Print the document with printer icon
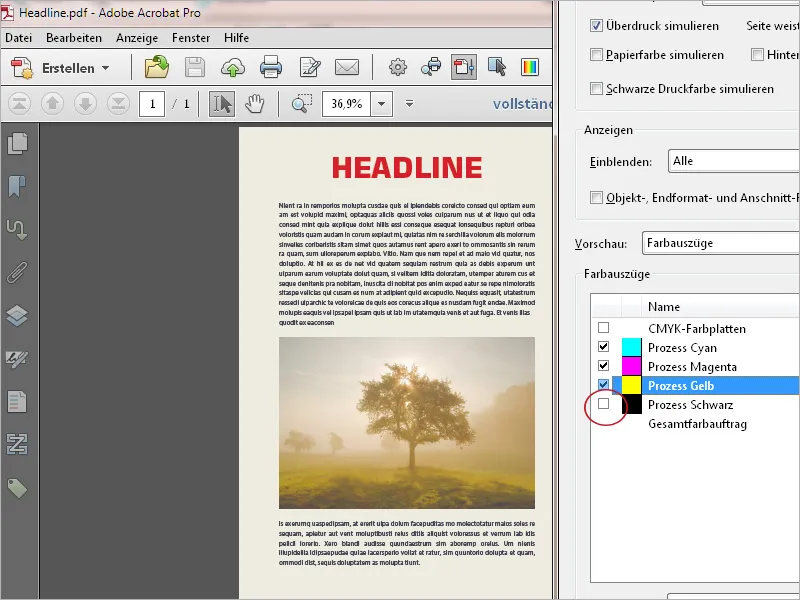The image size is (800, 600). (270, 67)
